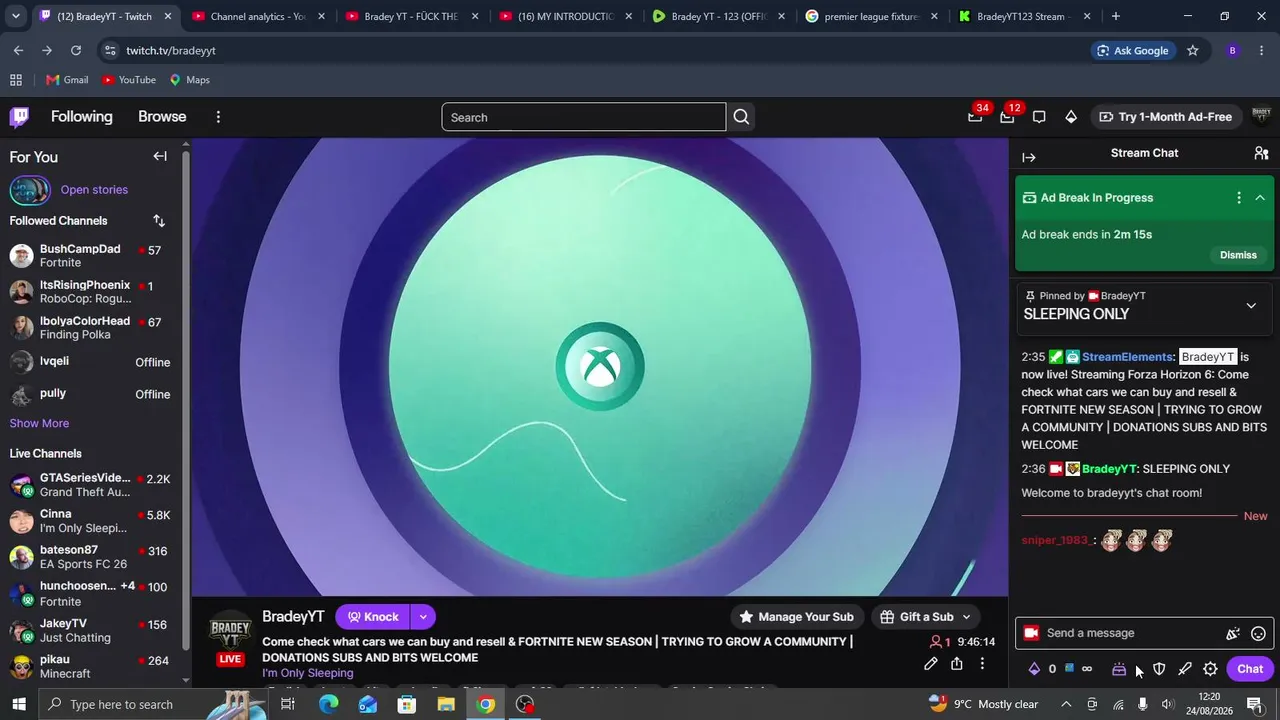Open Chrome tab search dropdown
This screenshot has height=720, width=1280.
[x=15, y=16]
